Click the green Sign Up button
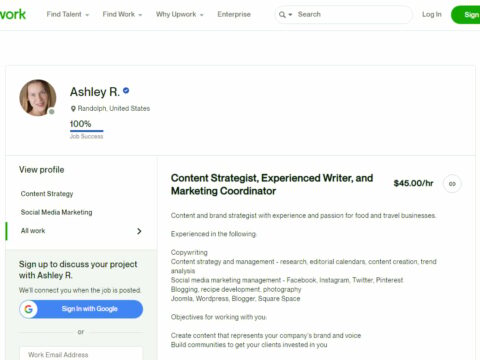480x360 pixels. tap(466, 15)
